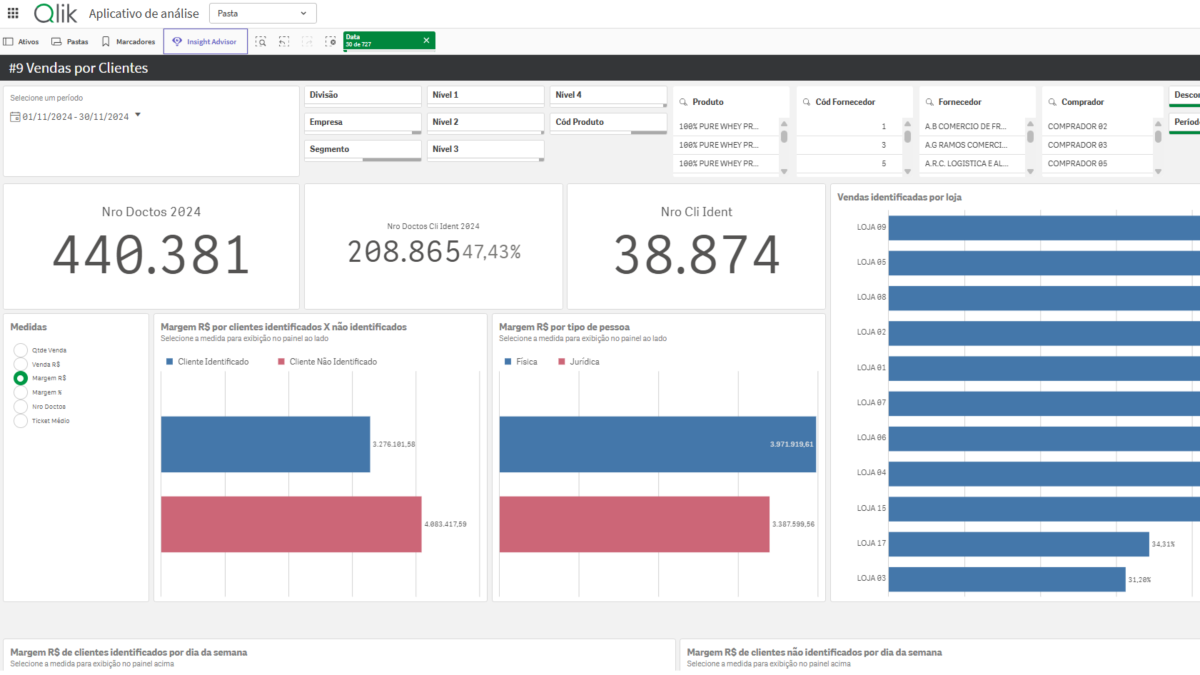The image size is (1200, 675).
Task: Click the search icon in Comprador filter
Action: pos(1051,102)
